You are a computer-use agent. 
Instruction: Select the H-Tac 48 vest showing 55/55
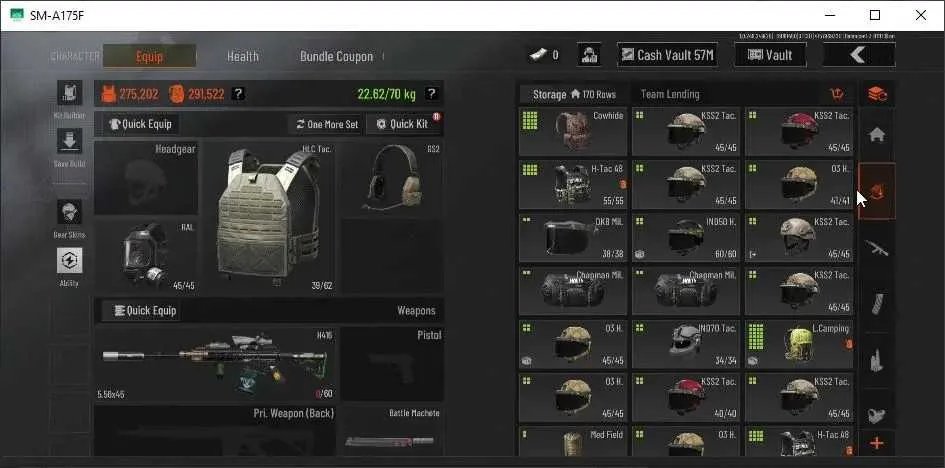(x=573, y=185)
